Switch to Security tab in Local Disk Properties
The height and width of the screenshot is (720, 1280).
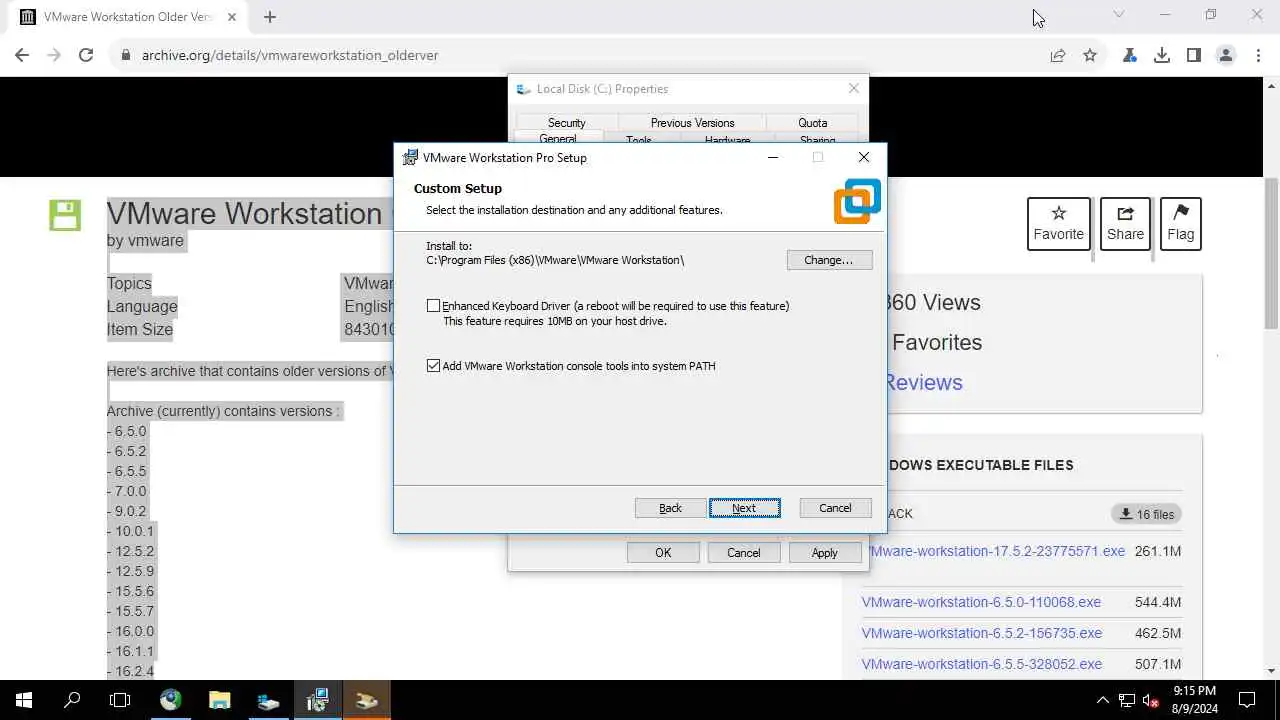566,123
